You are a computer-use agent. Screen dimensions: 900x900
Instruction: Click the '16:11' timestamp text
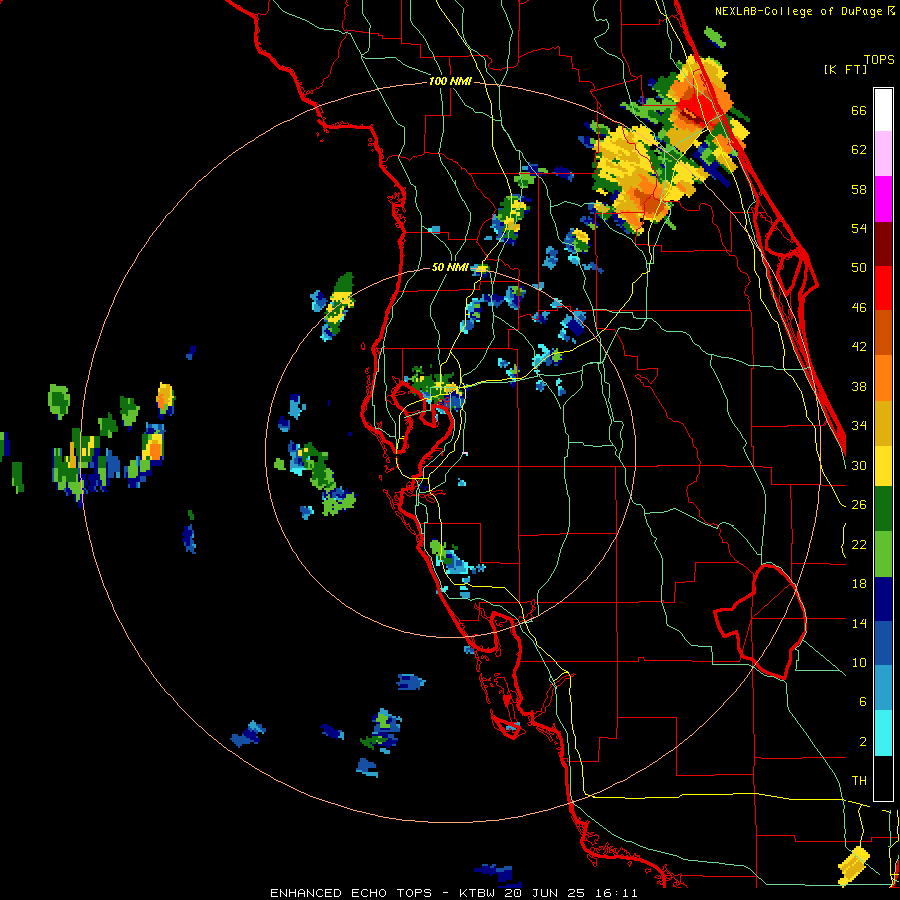coord(616,893)
